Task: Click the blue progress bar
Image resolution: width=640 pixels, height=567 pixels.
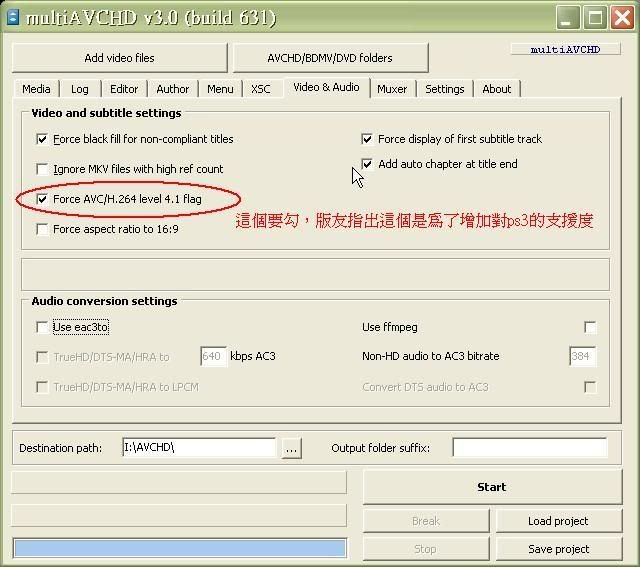Action: click(x=180, y=548)
